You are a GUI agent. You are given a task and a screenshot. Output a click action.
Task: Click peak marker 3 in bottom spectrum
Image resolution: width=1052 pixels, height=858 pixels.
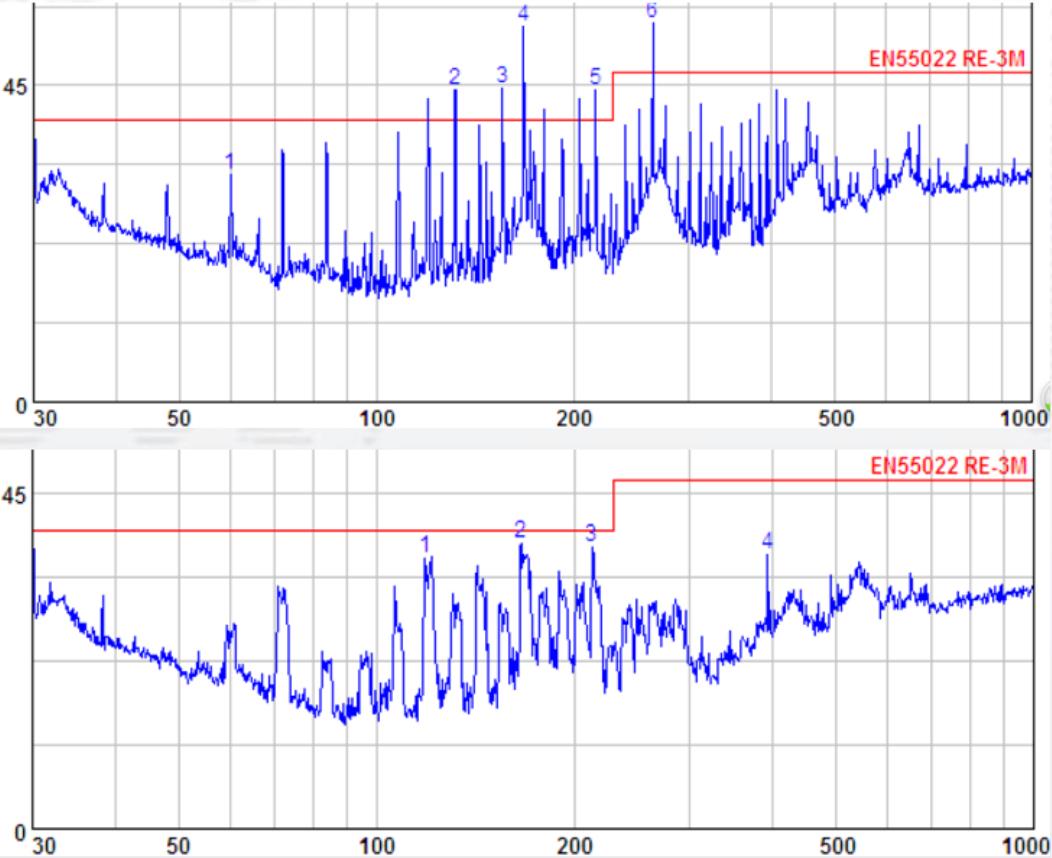590,533
